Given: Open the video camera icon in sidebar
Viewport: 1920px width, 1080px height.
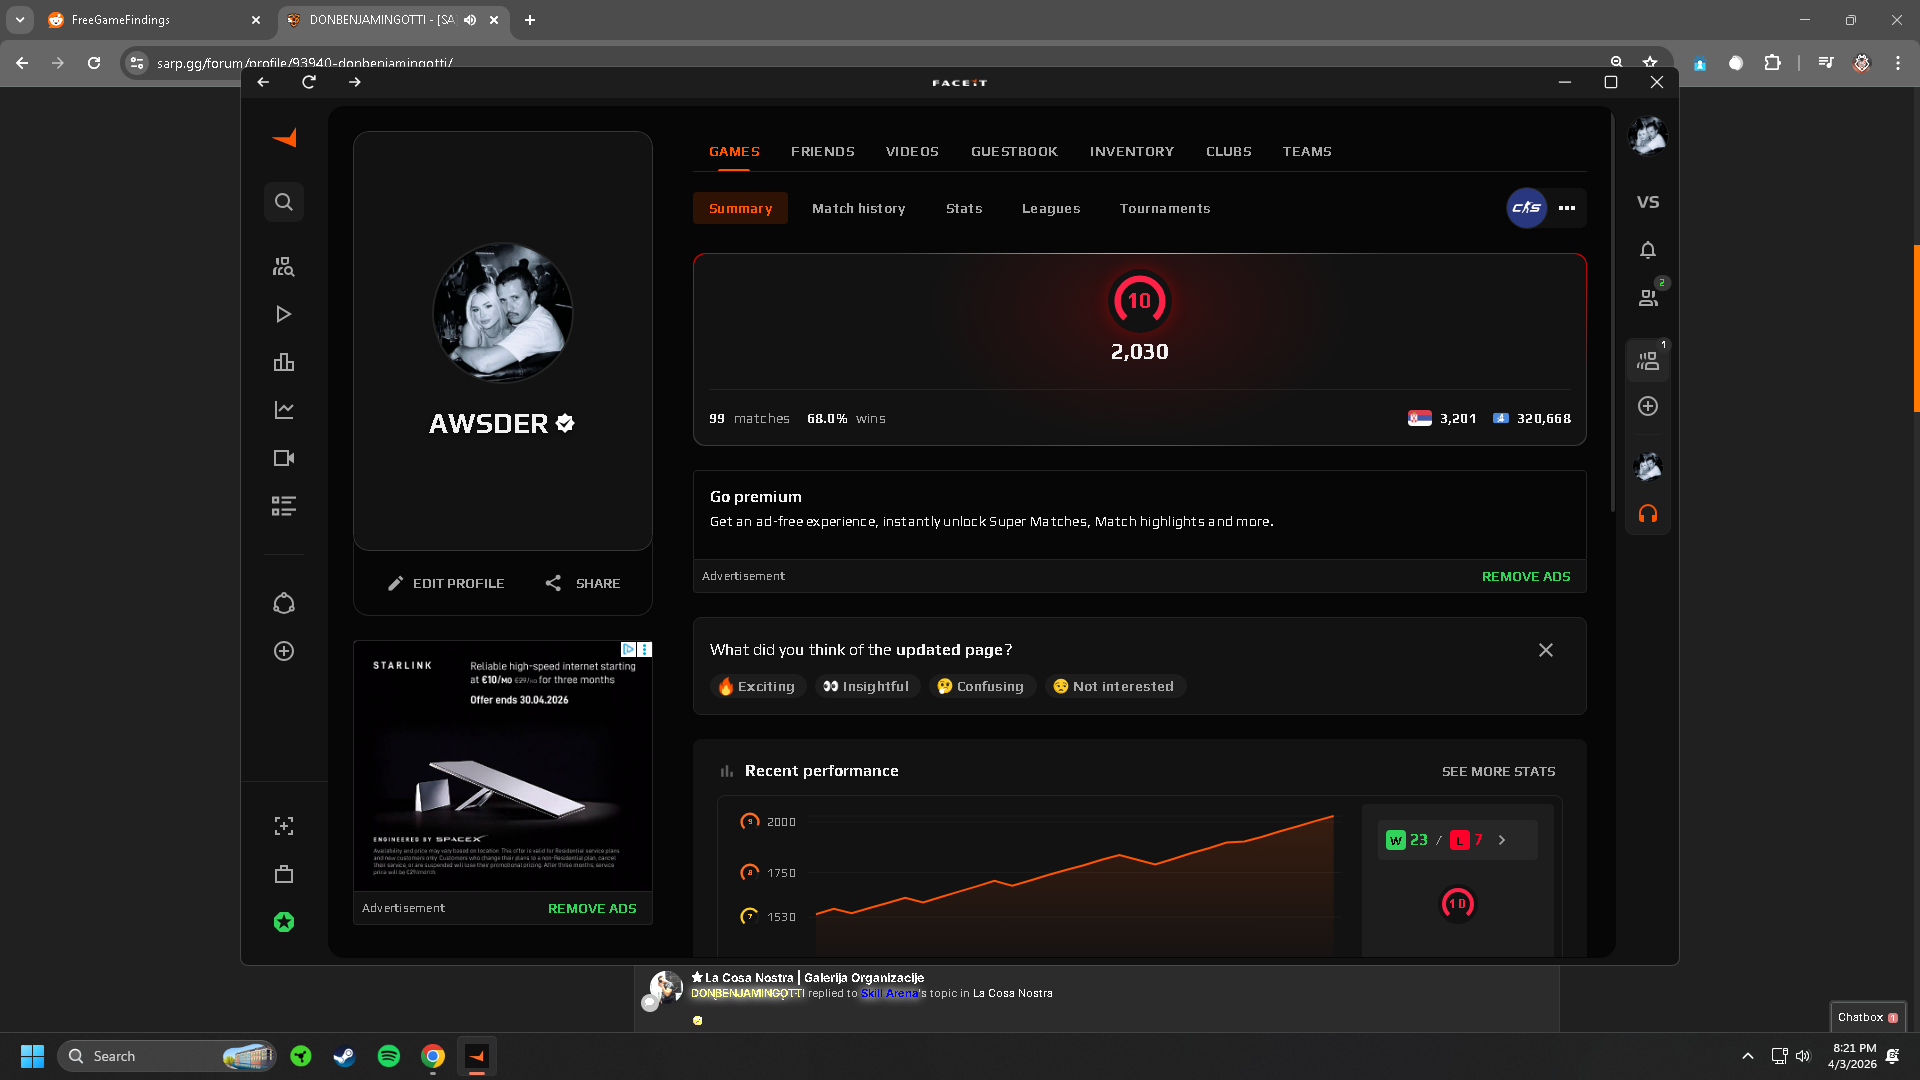Looking at the screenshot, I should pos(284,458).
